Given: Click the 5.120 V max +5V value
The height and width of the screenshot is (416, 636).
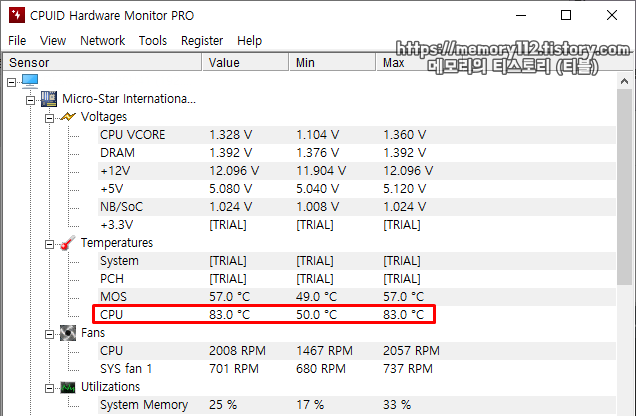Looking at the screenshot, I should click(404, 189).
